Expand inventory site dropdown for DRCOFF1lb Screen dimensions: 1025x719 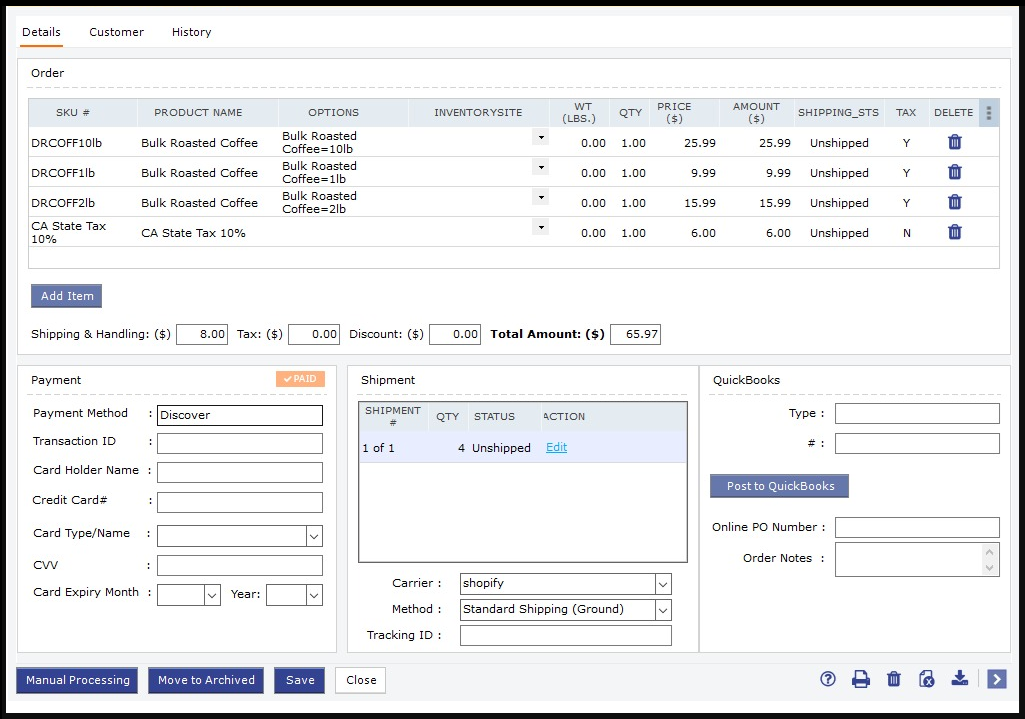(541, 167)
